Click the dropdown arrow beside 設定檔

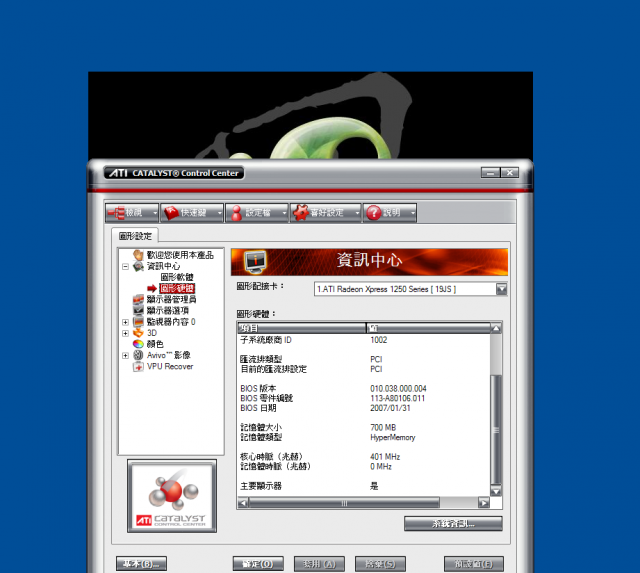(x=284, y=213)
